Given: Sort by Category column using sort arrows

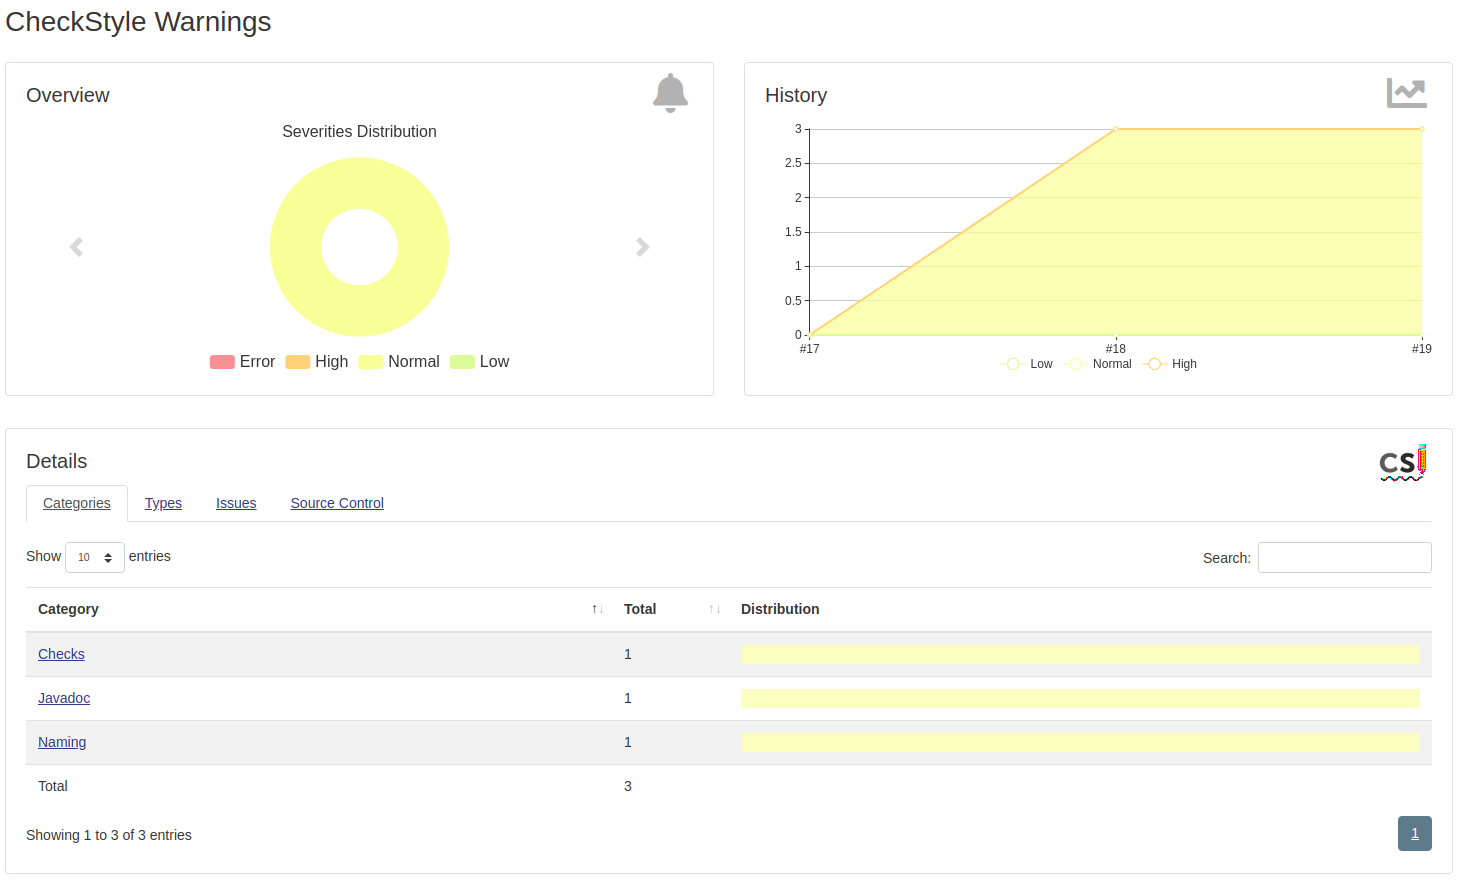Looking at the screenshot, I should coord(597,609).
